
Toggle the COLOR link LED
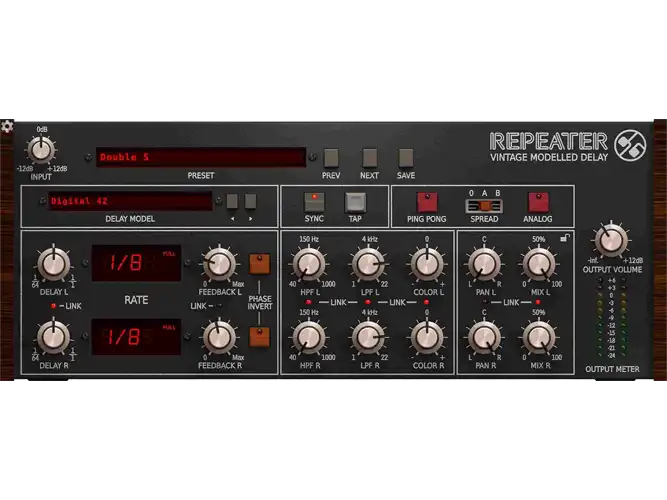(426, 302)
